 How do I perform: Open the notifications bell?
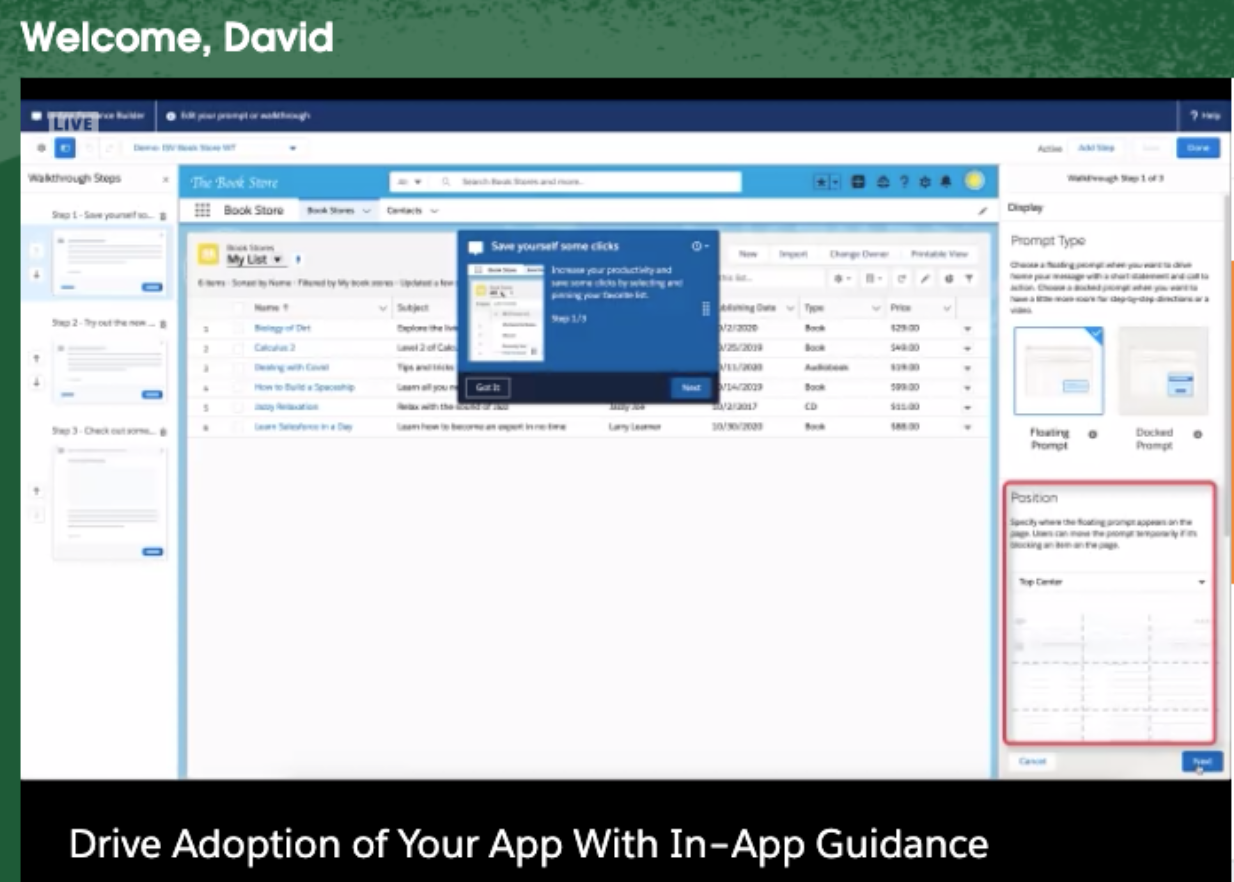[946, 182]
